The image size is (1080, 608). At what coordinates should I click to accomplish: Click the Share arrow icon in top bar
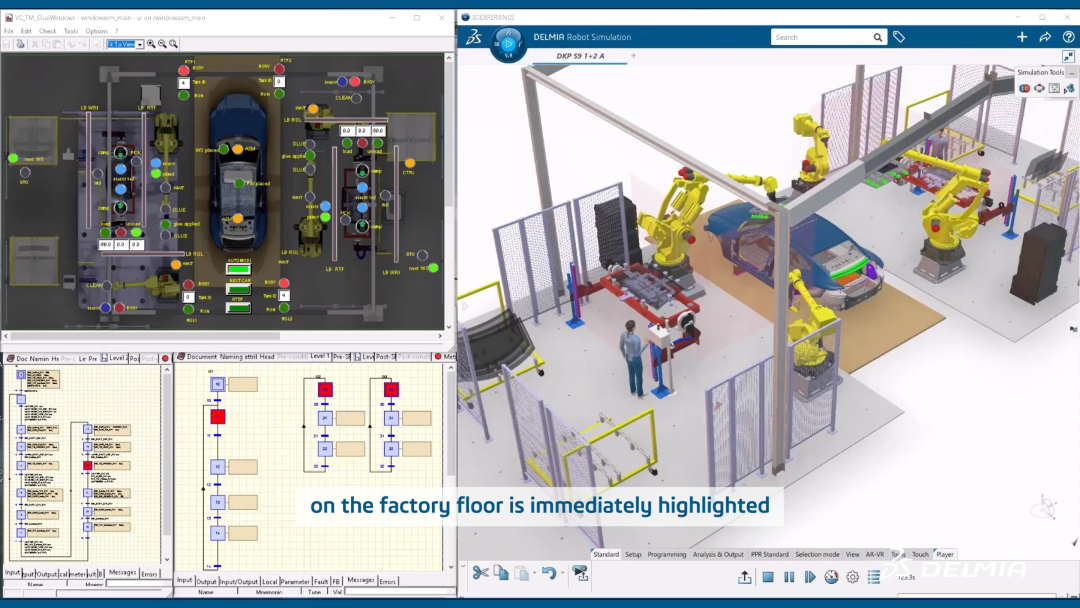tap(1045, 37)
